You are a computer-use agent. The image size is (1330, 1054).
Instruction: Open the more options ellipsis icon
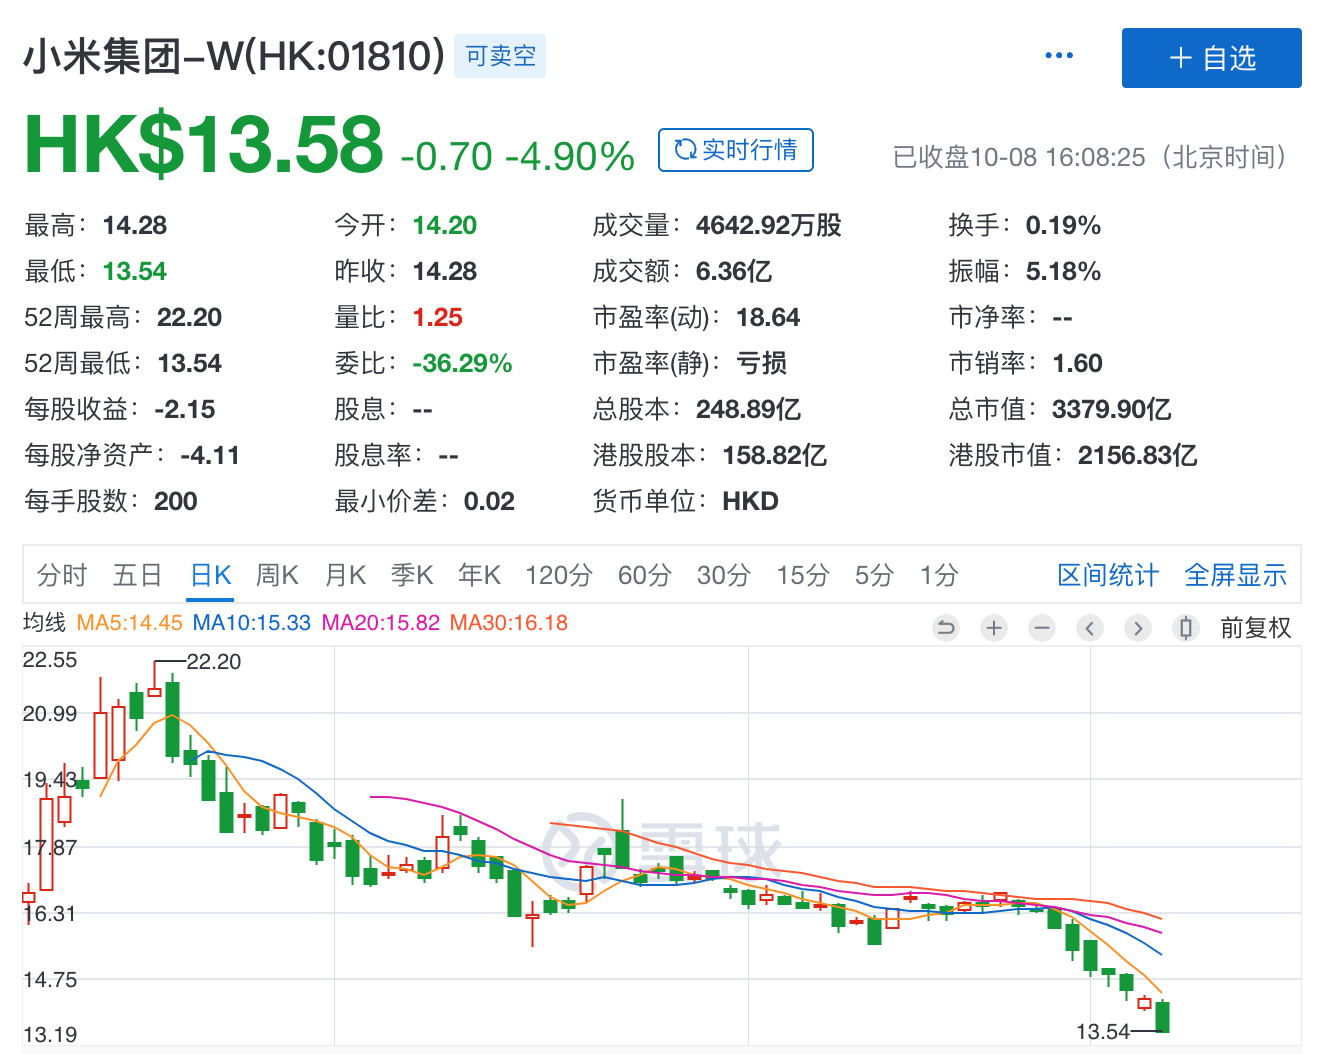tap(1058, 56)
